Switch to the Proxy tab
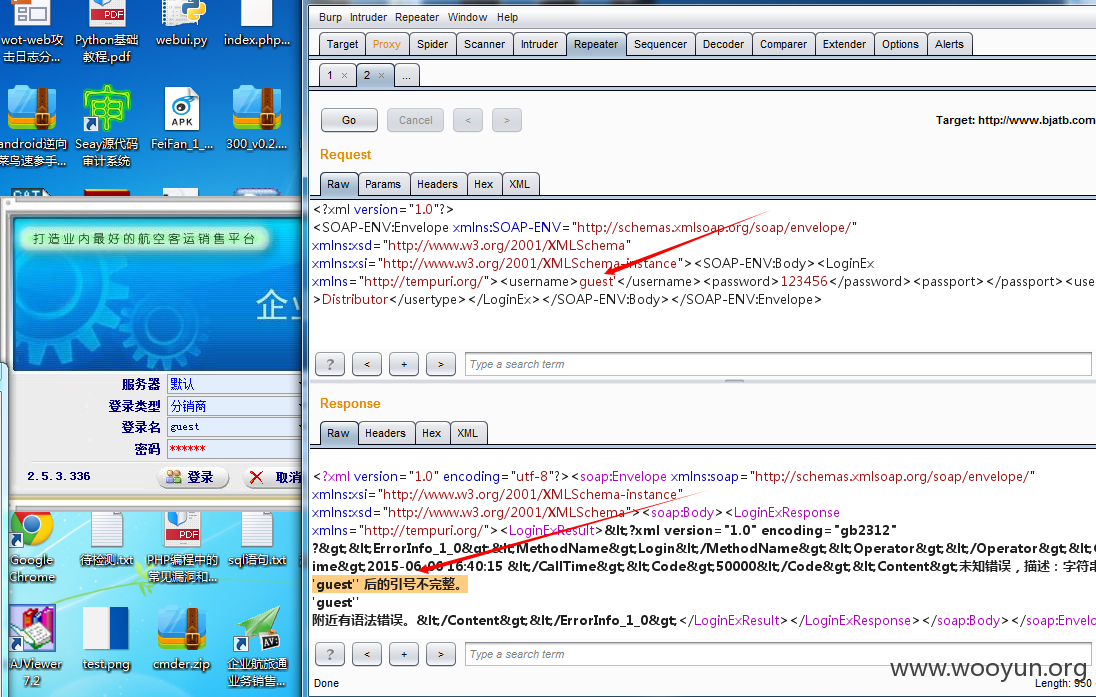Viewport: 1096px width, 697px height. tap(387, 44)
